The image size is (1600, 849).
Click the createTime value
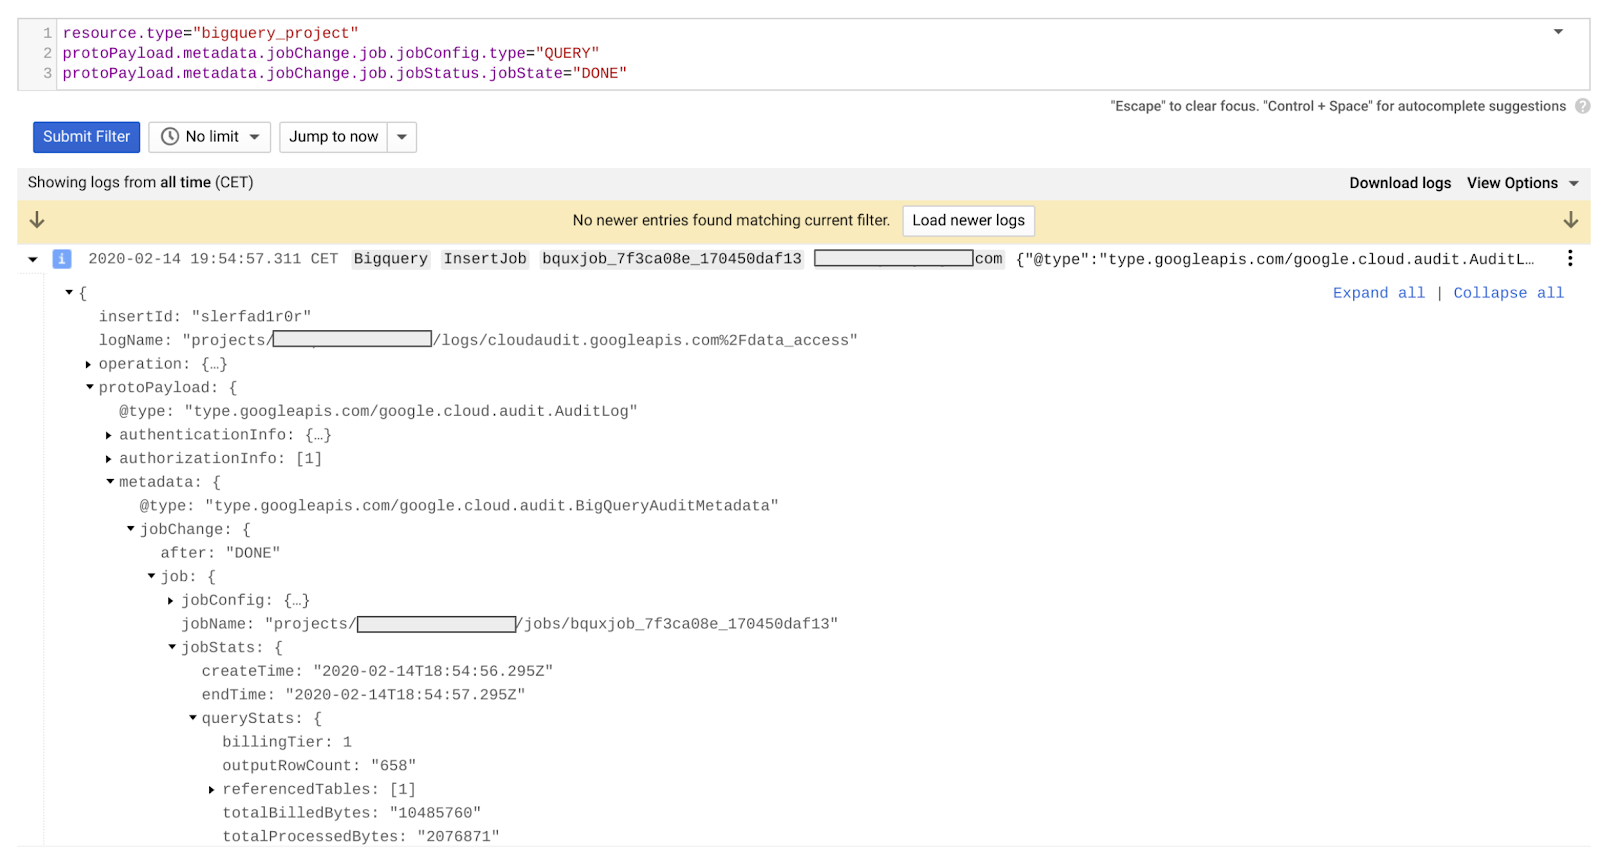(x=433, y=671)
